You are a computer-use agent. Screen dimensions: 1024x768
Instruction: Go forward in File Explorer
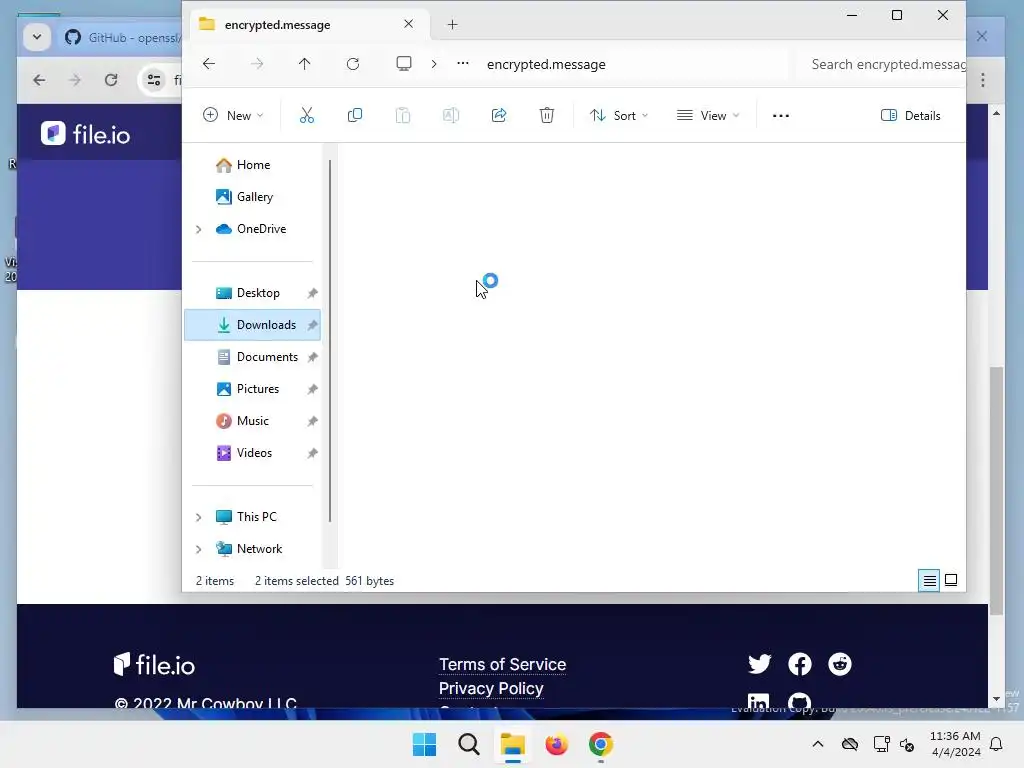(x=257, y=63)
